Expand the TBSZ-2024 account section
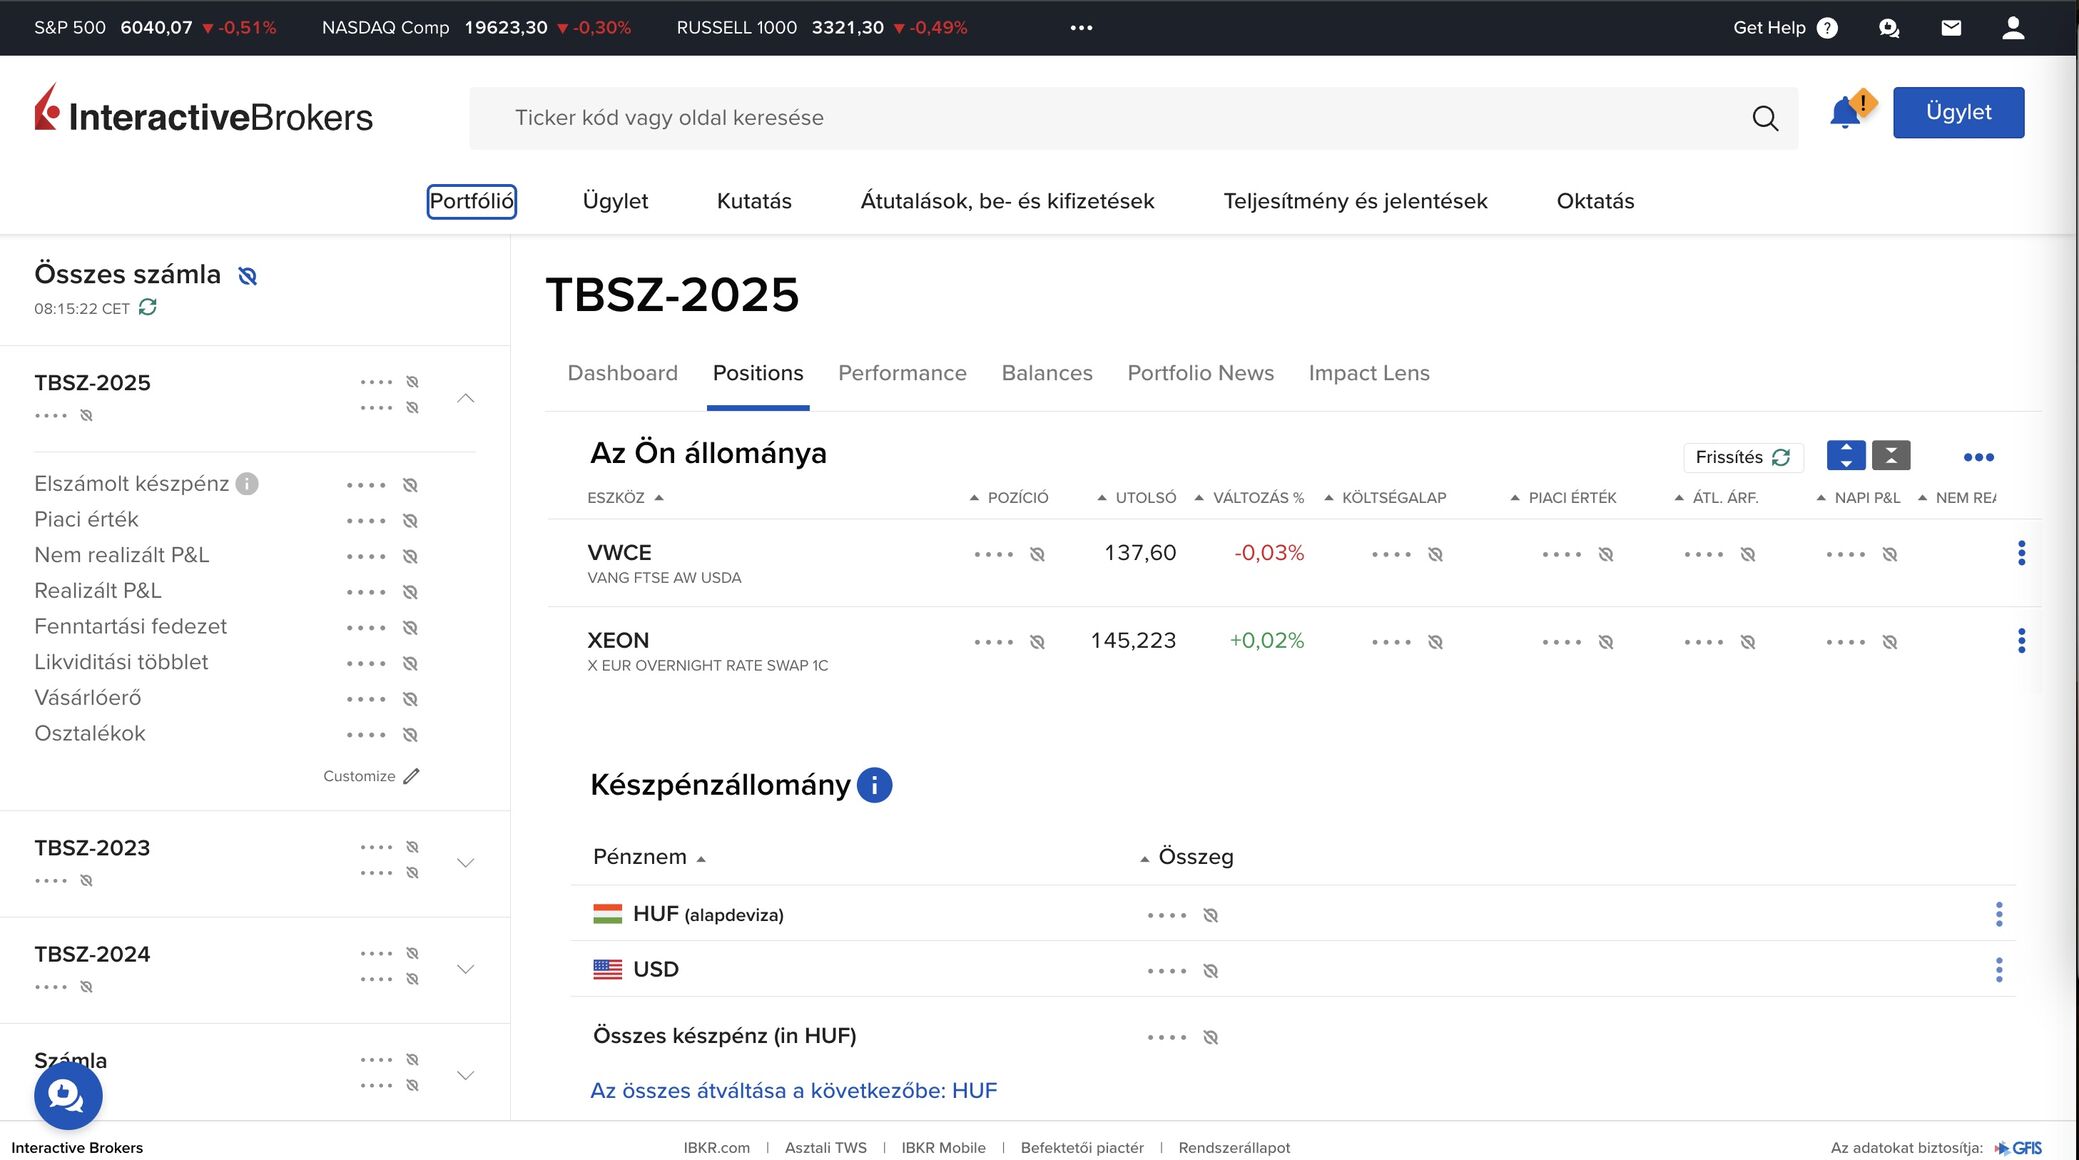The width and height of the screenshot is (2079, 1160). point(465,969)
